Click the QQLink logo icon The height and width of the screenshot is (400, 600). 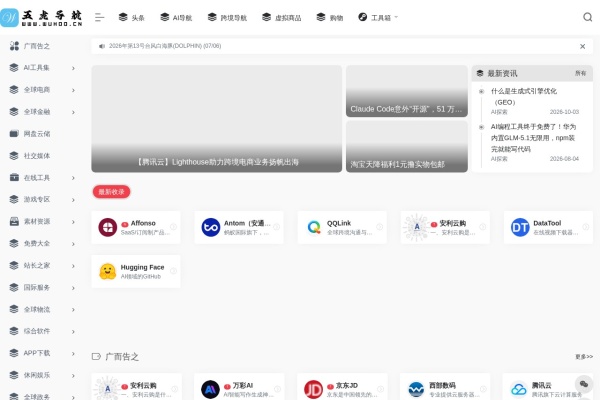(314, 227)
